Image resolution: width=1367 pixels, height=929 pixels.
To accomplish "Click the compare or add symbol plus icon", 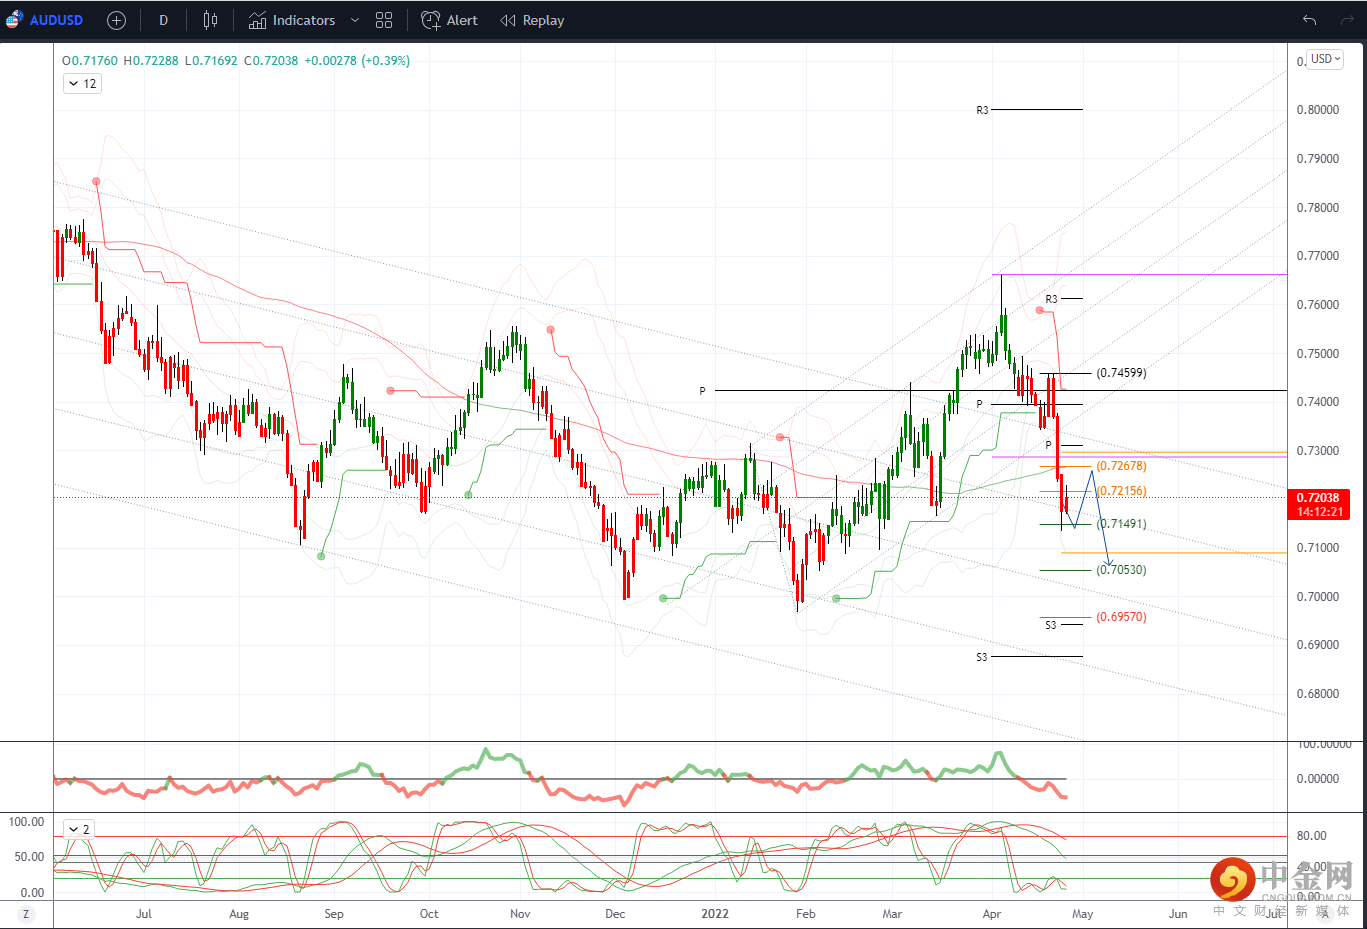I will point(116,20).
